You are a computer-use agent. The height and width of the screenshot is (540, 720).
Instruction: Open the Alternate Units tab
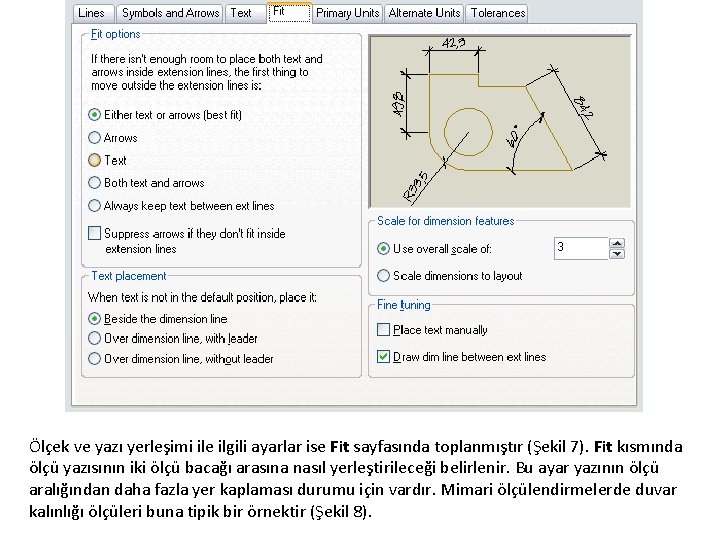tap(424, 13)
